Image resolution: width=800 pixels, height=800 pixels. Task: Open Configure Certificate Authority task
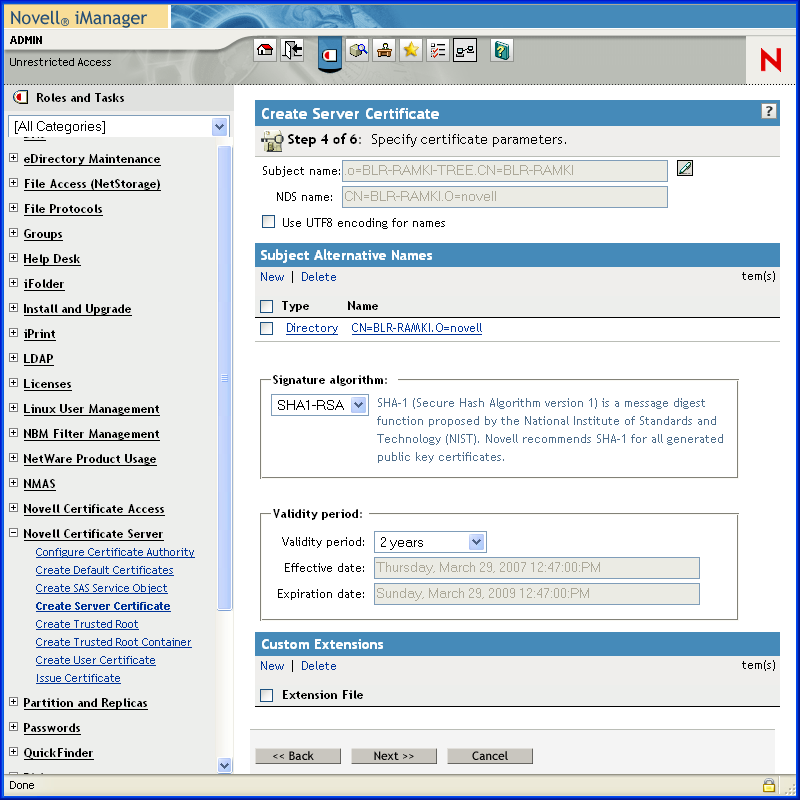click(x=115, y=552)
